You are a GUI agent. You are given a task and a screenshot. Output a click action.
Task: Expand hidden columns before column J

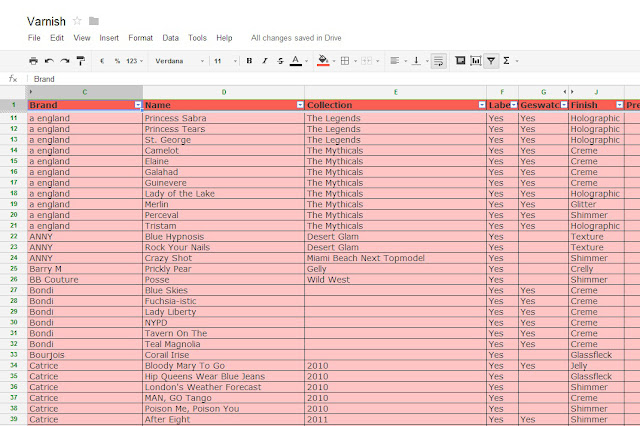click(572, 92)
